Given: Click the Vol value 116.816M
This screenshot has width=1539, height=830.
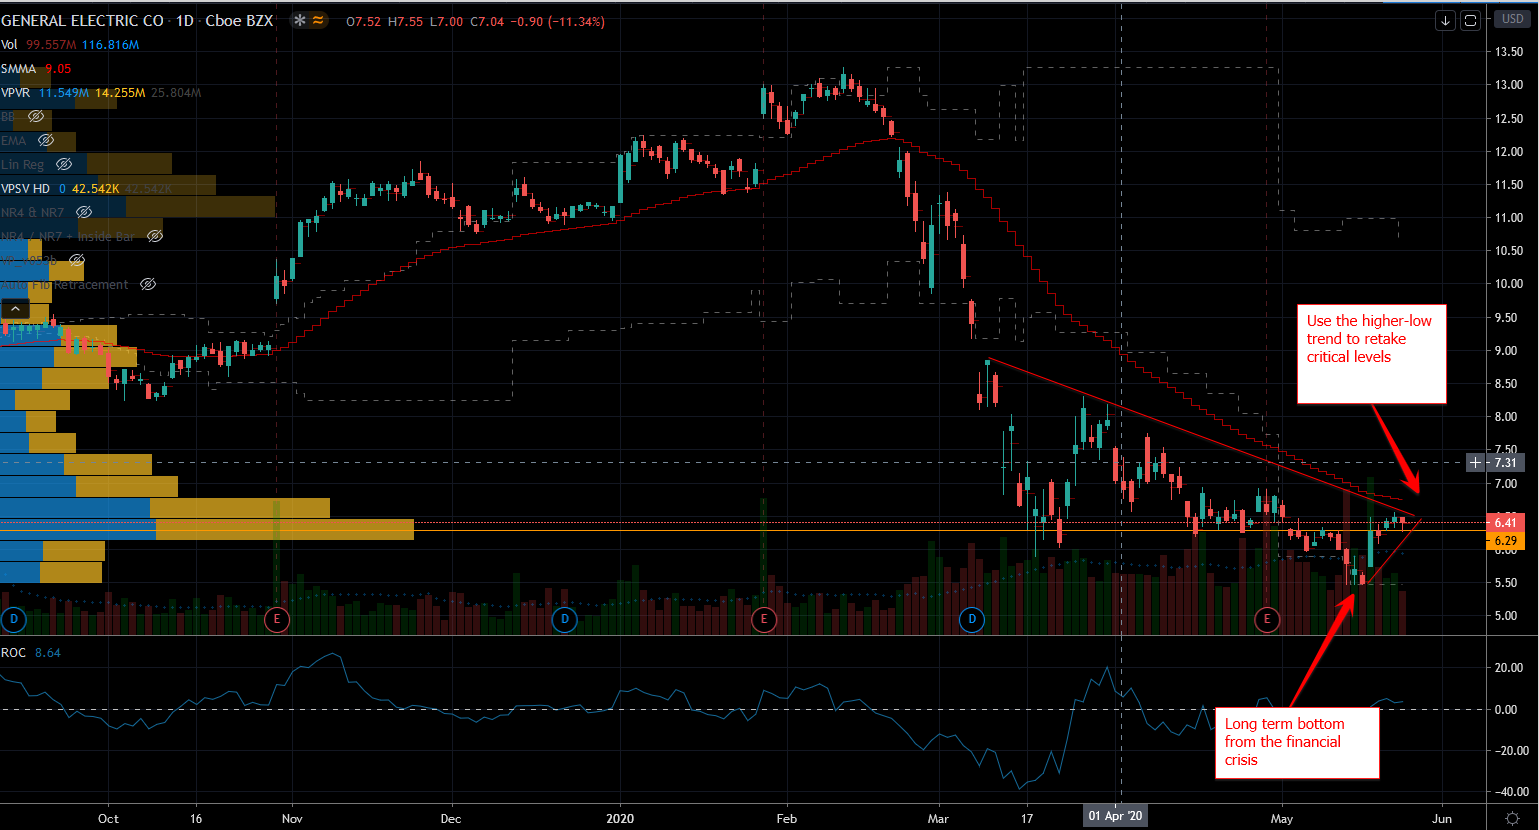Looking at the screenshot, I should tap(110, 45).
